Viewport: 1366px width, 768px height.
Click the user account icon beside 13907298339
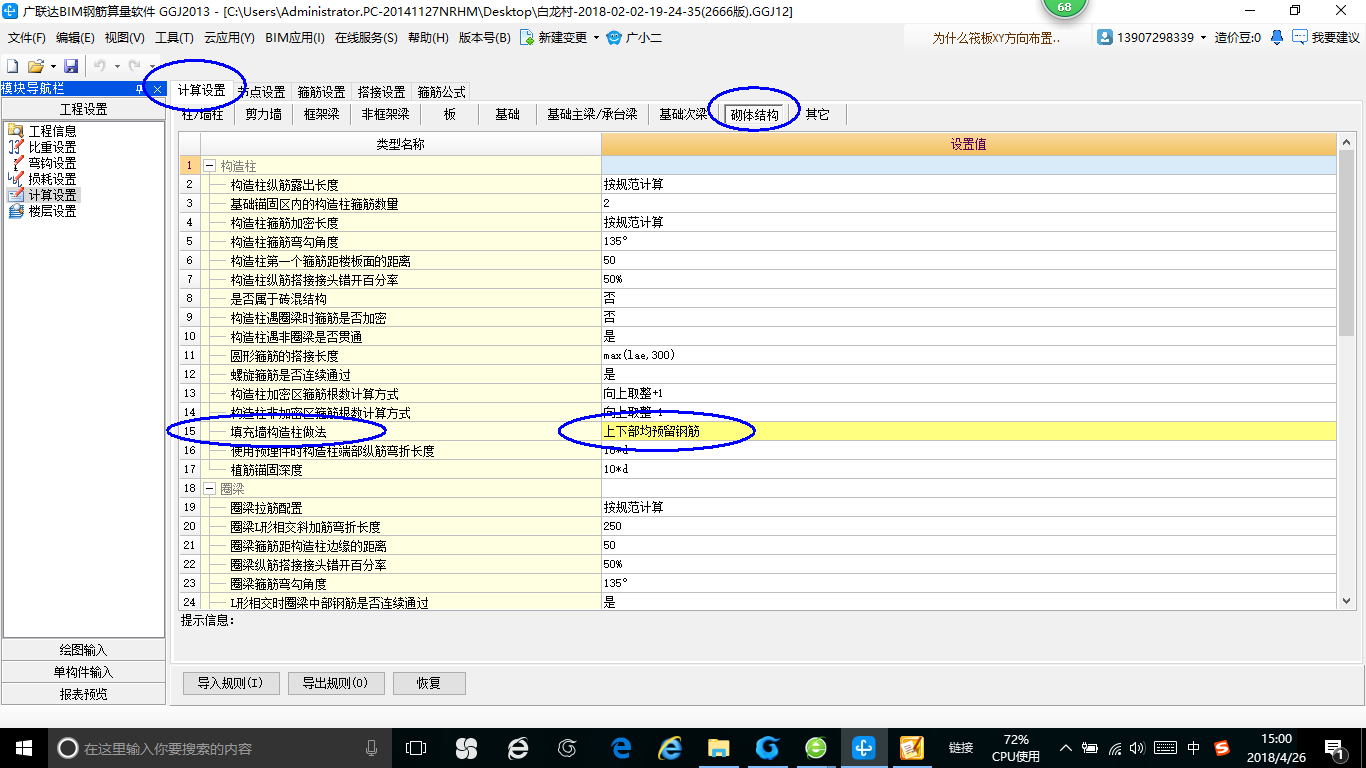coord(1105,37)
